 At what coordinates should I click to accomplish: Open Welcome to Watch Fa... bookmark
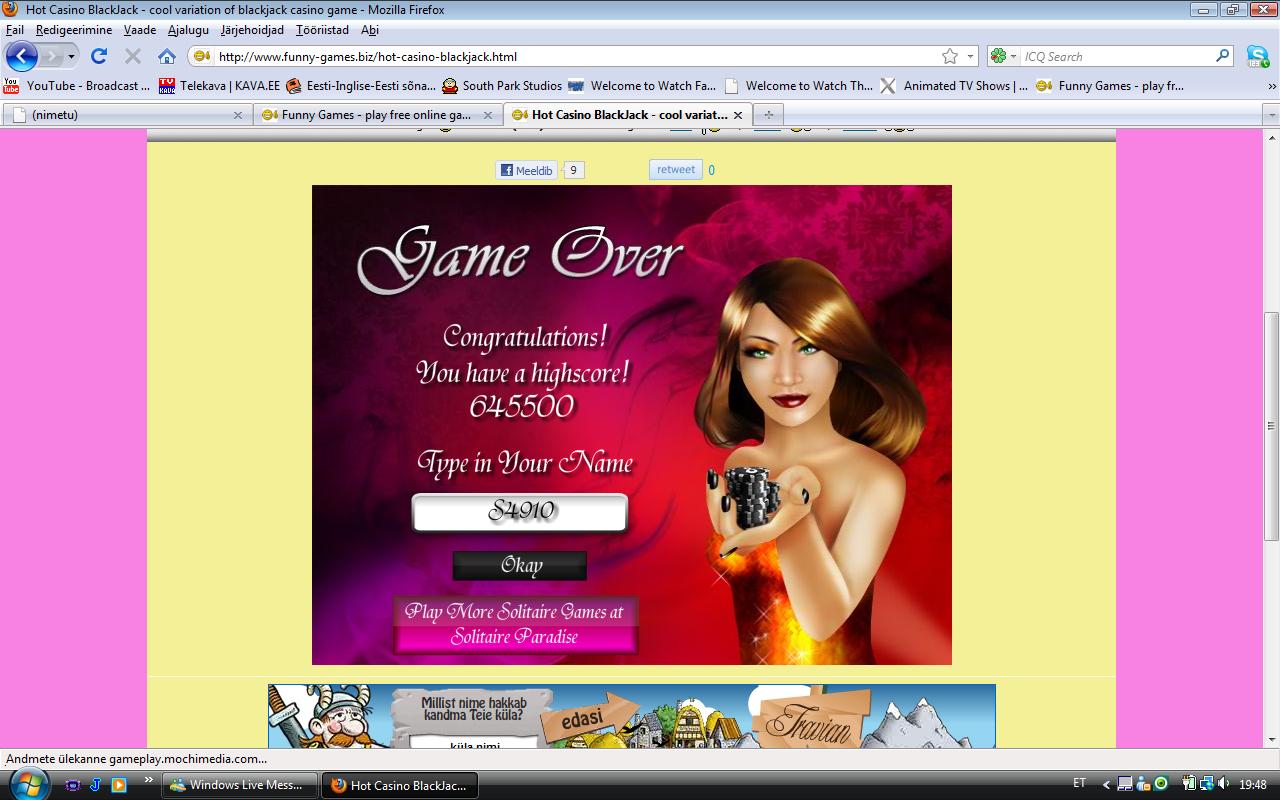642,86
